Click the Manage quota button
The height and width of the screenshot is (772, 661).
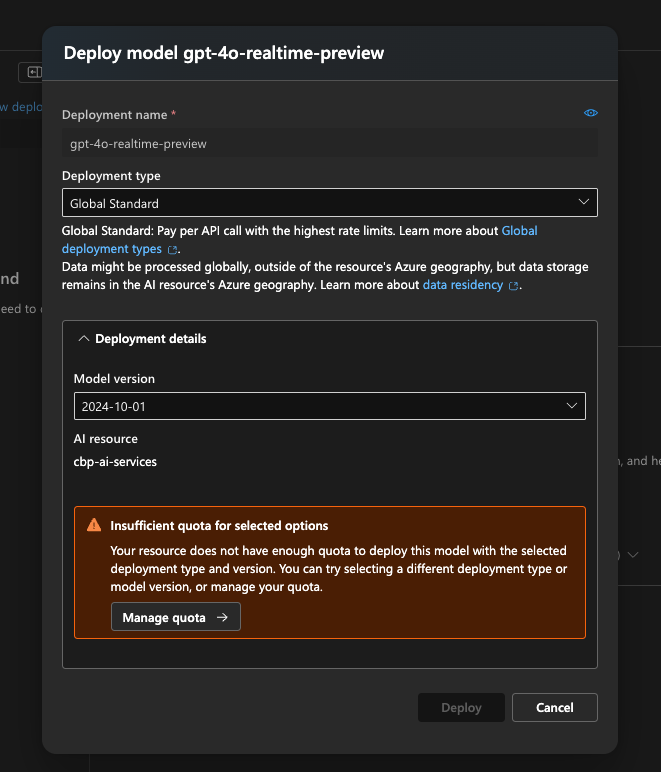click(176, 617)
